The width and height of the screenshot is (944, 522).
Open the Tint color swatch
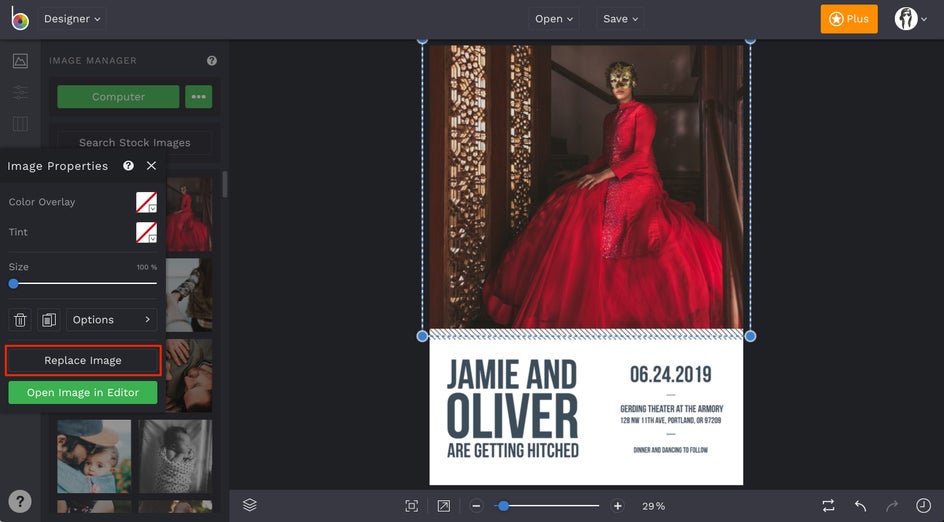click(146, 232)
